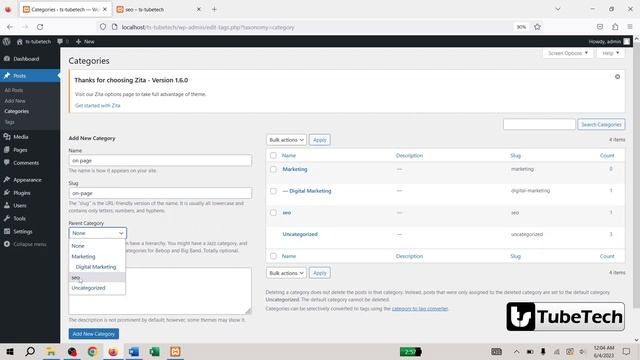Screen dimensions: 640x360
Task: Open the Marketing category link
Action: [295, 169]
